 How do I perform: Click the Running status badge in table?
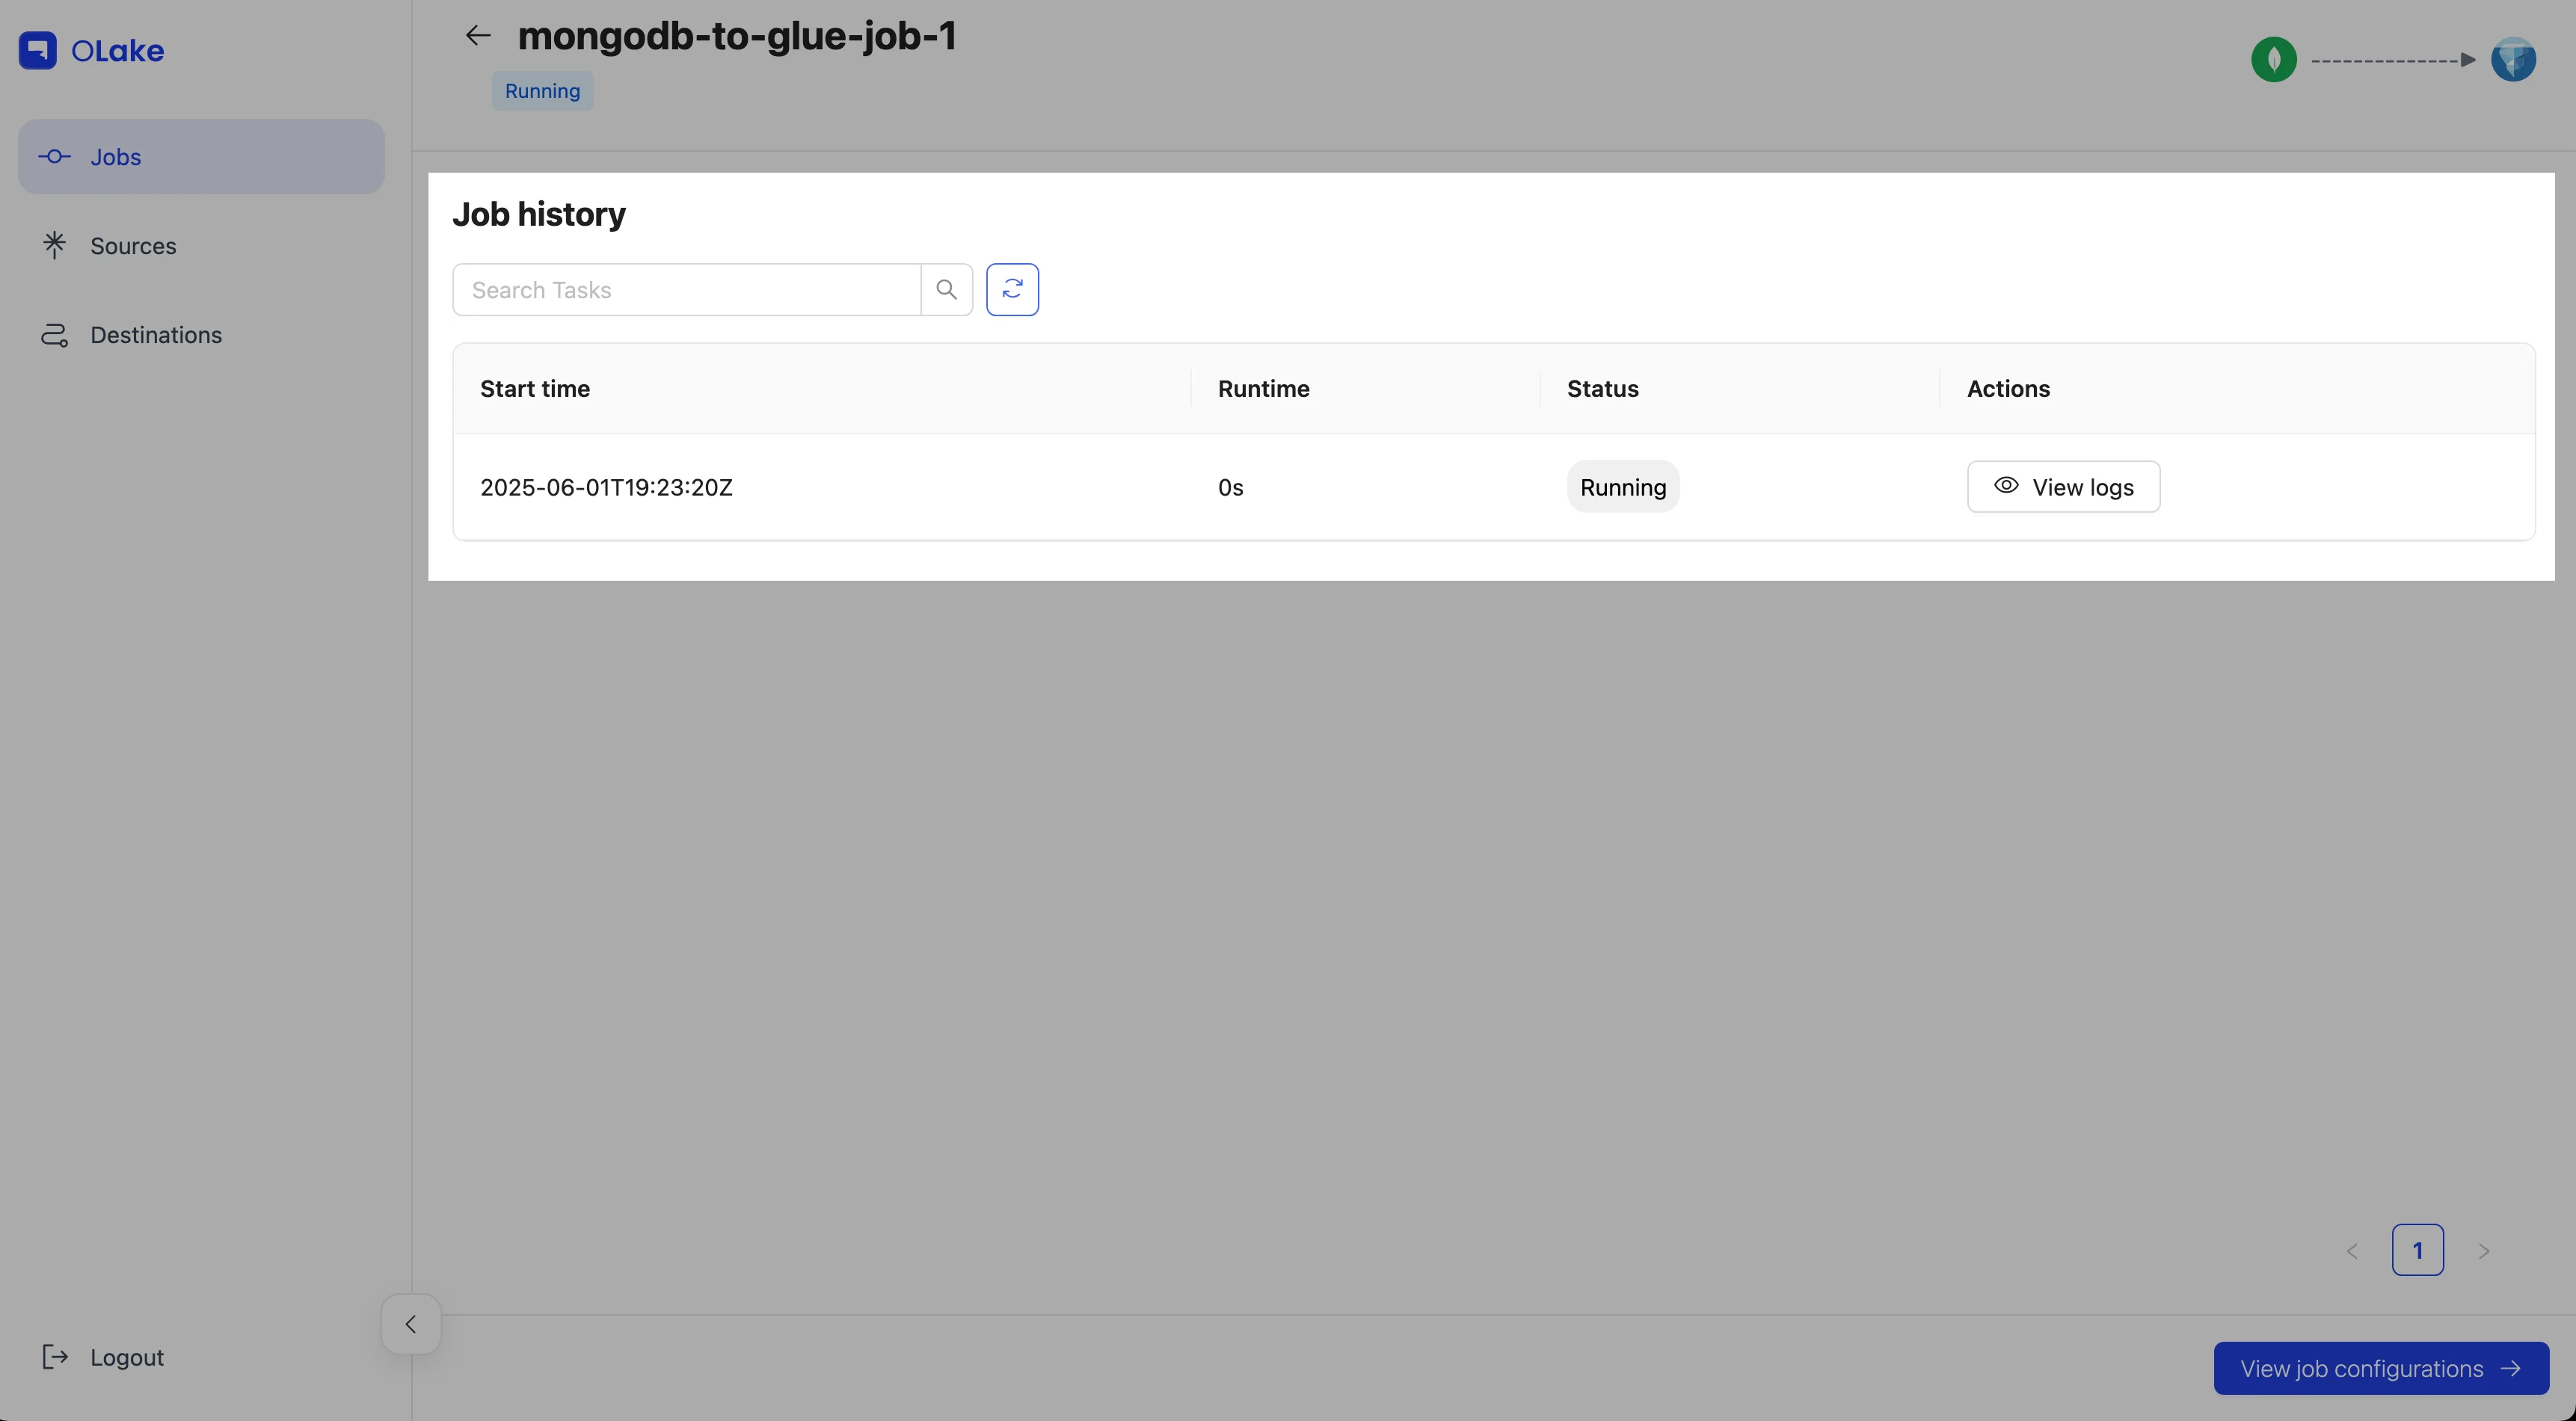click(x=1622, y=487)
